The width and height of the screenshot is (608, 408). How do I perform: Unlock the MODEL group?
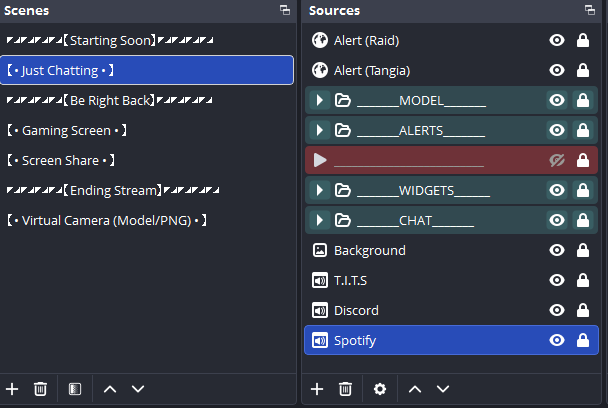583,100
